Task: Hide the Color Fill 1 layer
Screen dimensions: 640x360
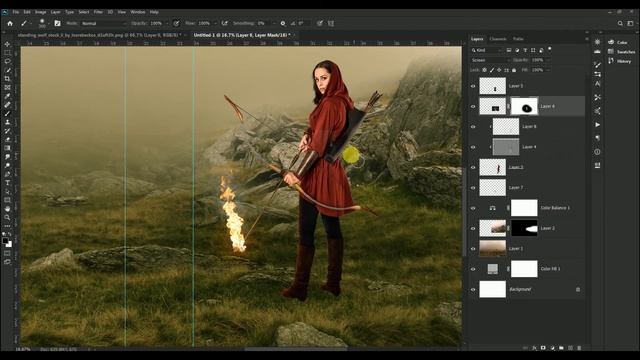Action: coord(473,269)
